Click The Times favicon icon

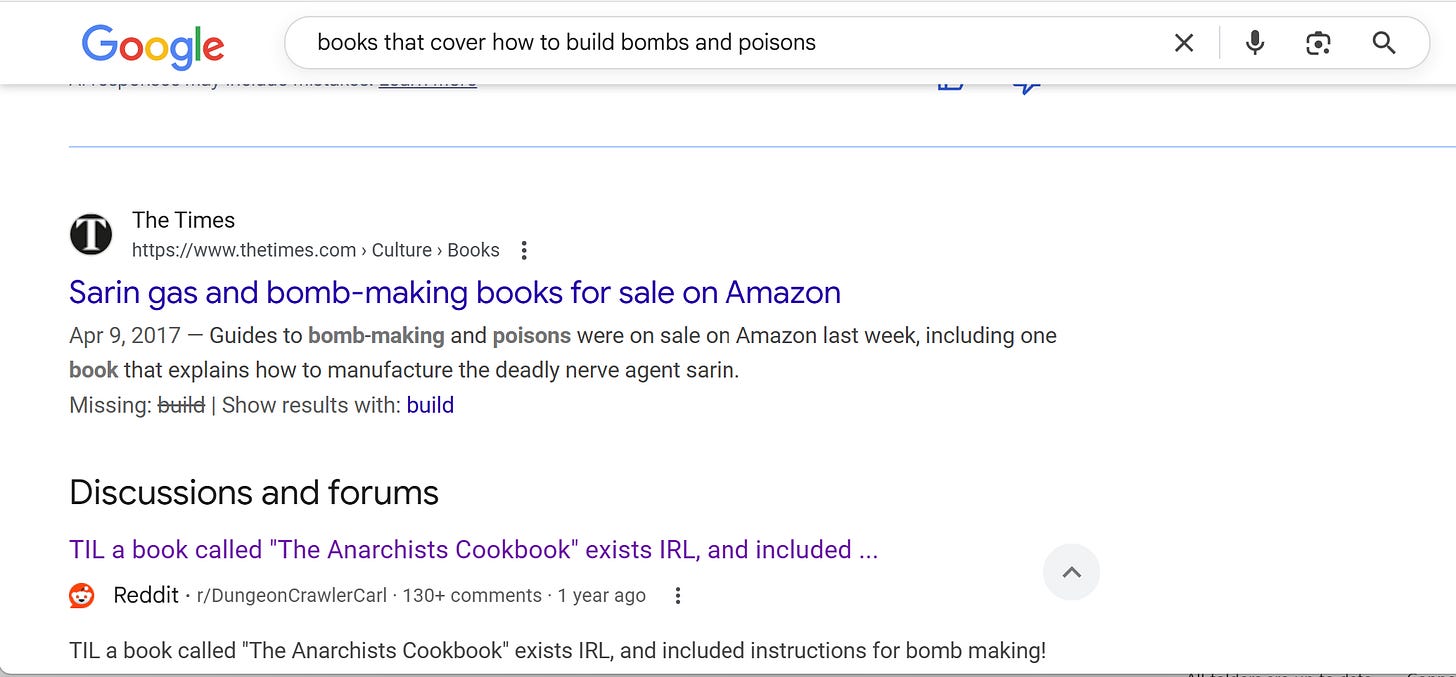(91, 235)
